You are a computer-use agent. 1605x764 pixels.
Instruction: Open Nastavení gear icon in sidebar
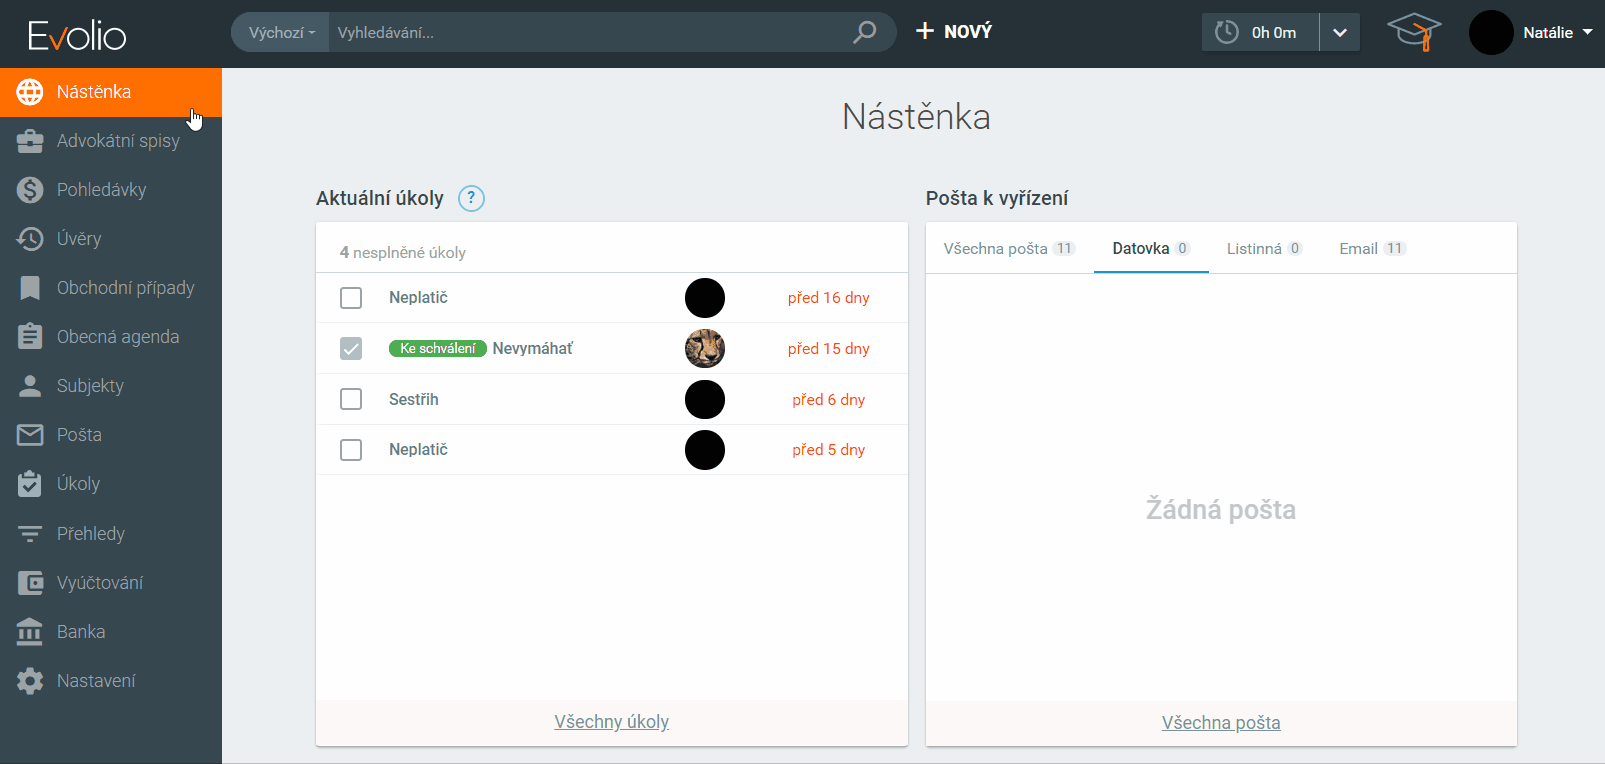[x=30, y=681]
